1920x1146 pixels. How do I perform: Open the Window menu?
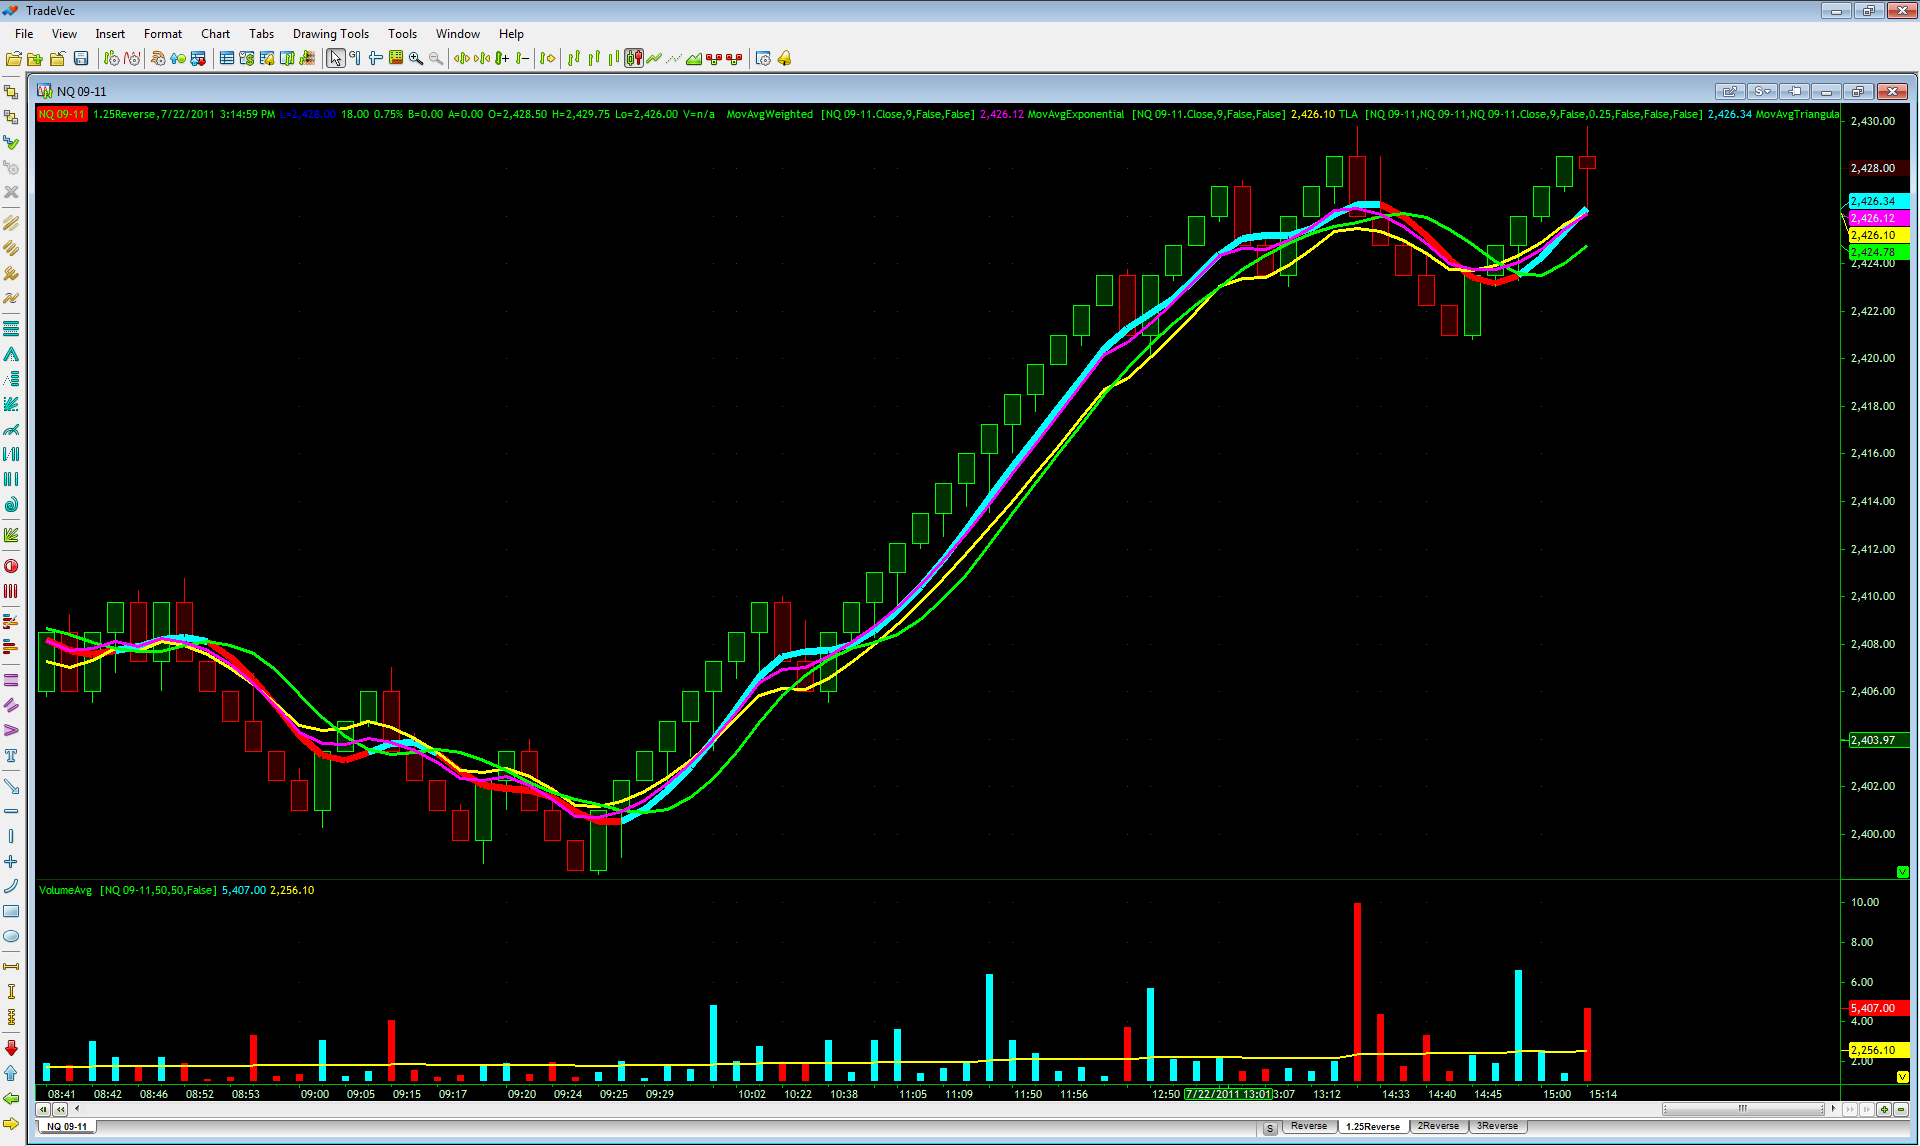click(458, 34)
